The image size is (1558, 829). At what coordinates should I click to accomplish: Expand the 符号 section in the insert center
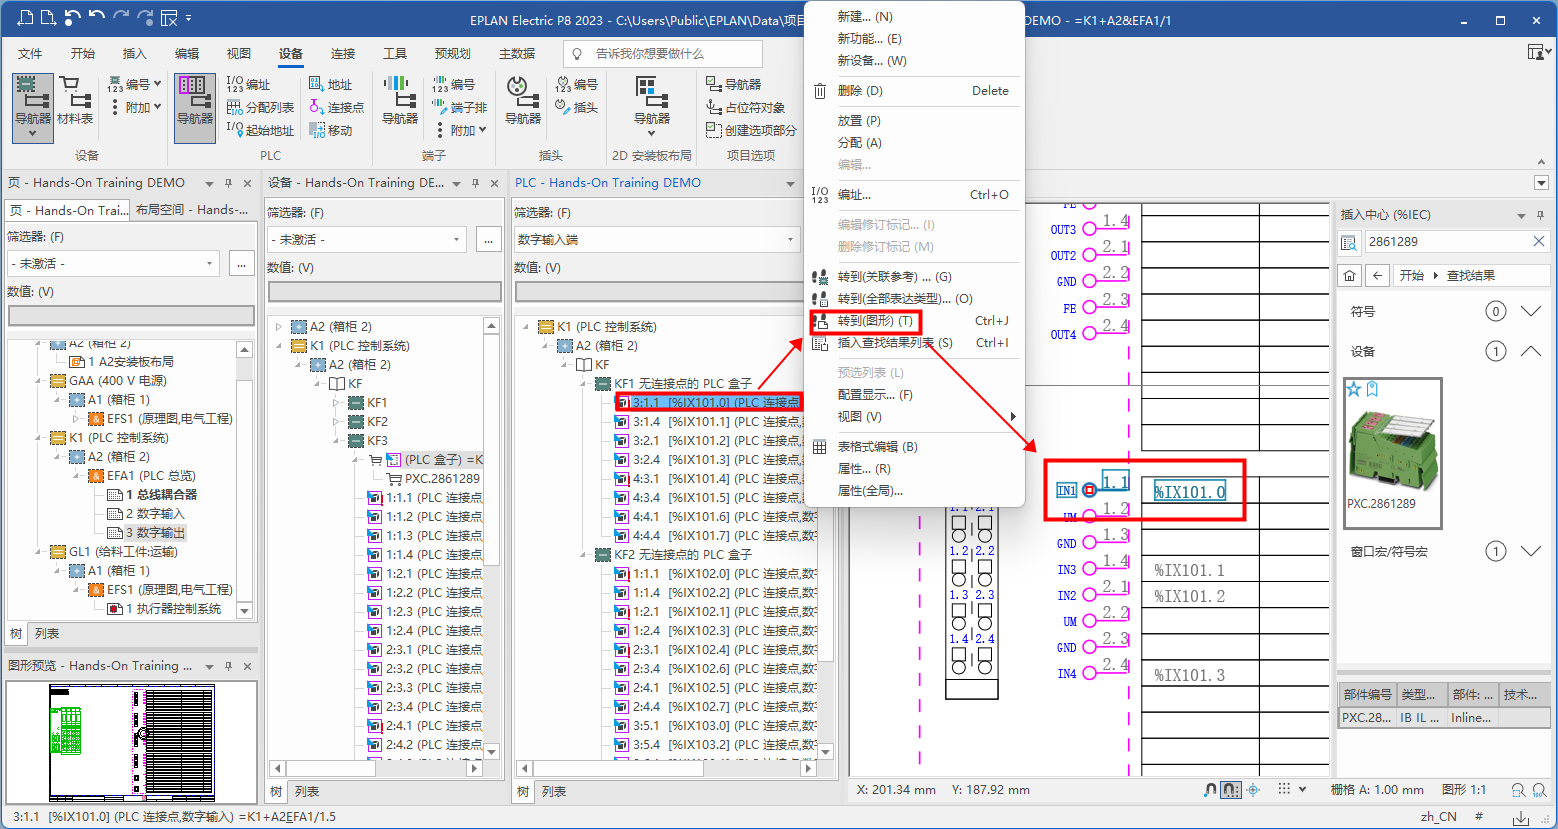(x=1530, y=311)
